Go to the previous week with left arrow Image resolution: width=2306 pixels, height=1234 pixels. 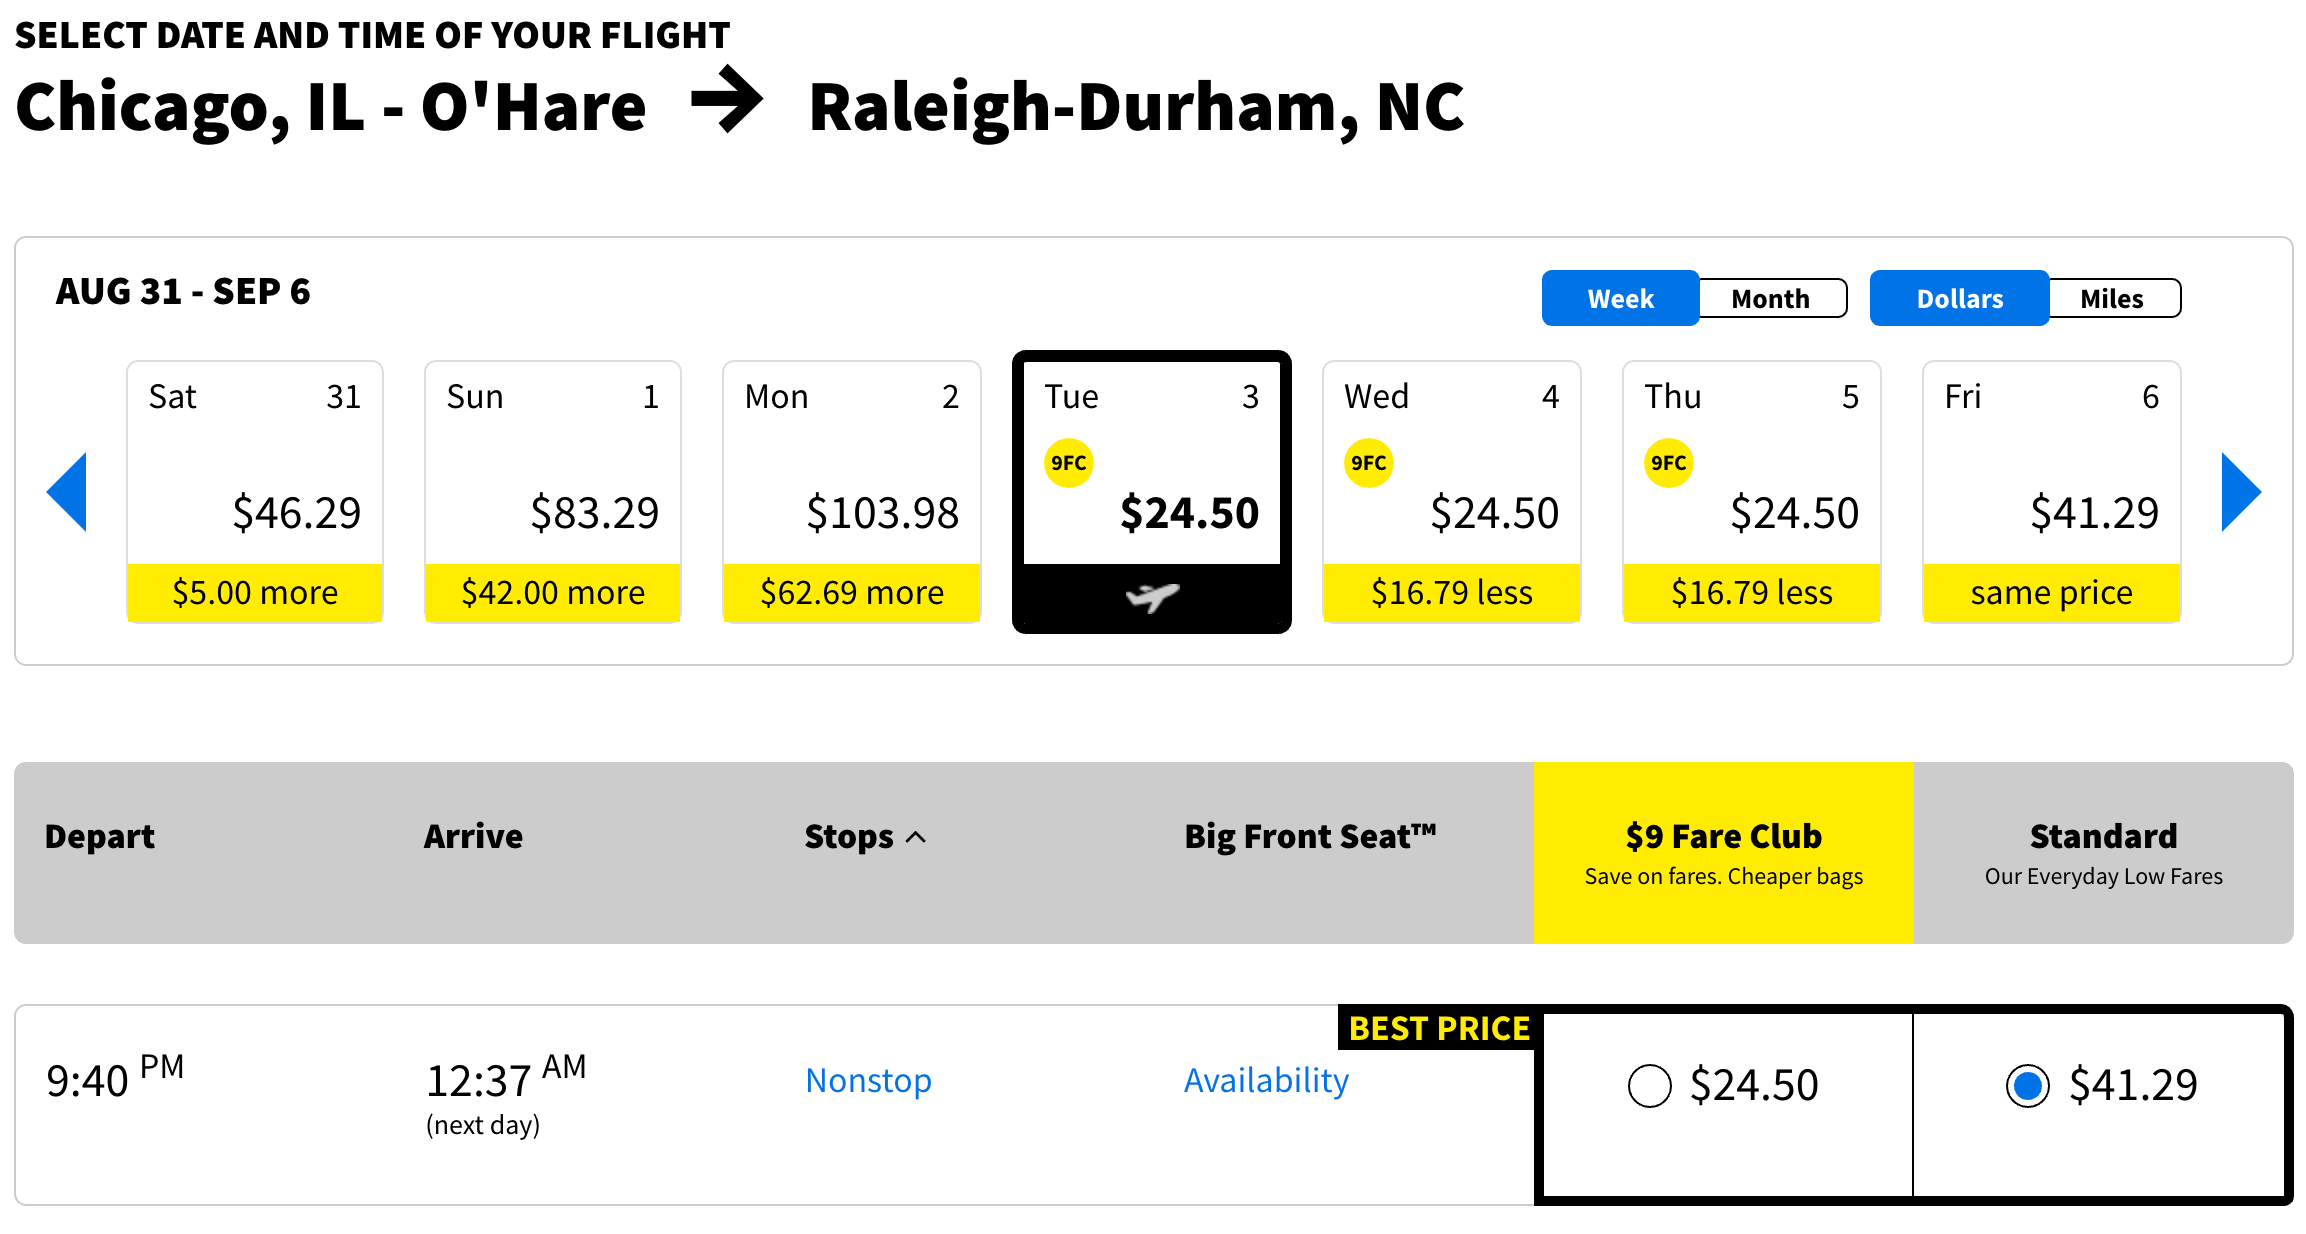click(68, 492)
